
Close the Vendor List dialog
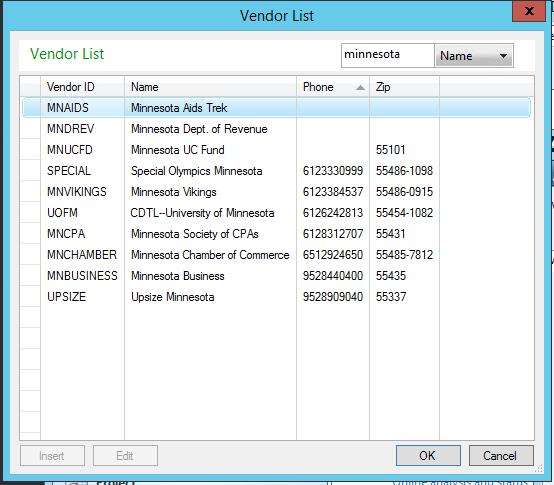pyautogui.click(x=529, y=11)
